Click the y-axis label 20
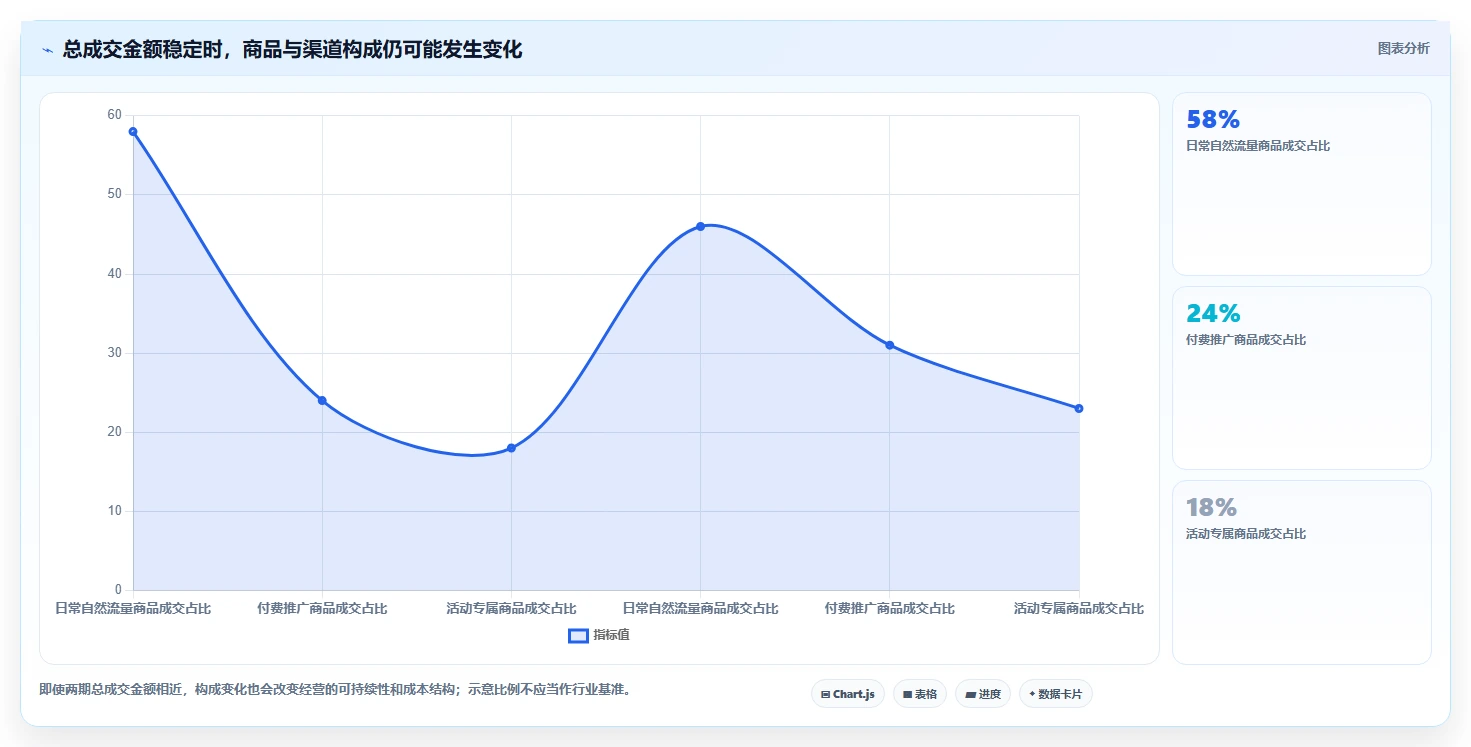Screen dimensions: 1471x747 click(114, 432)
